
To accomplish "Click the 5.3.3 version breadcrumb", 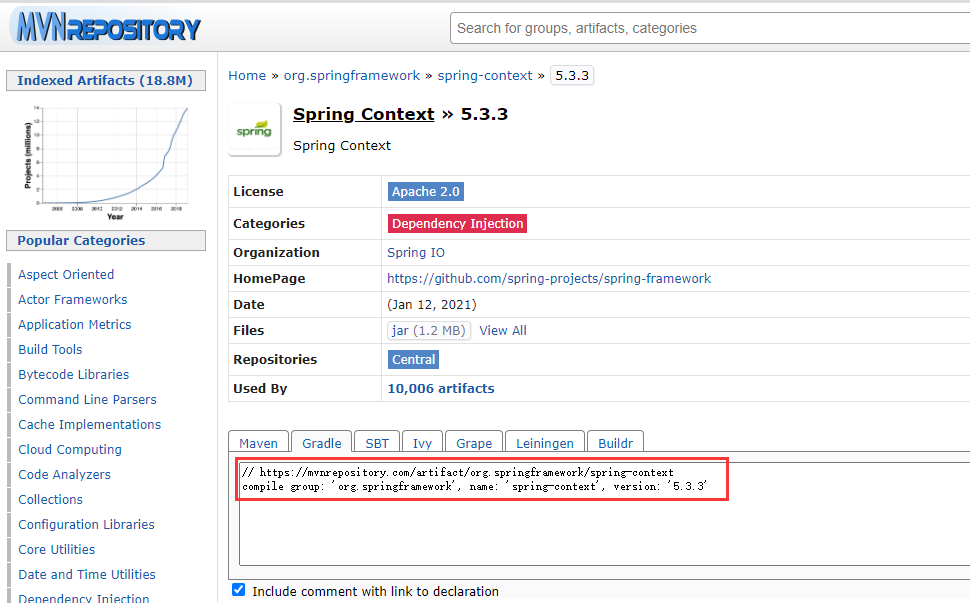I will [x=572, y=75].
